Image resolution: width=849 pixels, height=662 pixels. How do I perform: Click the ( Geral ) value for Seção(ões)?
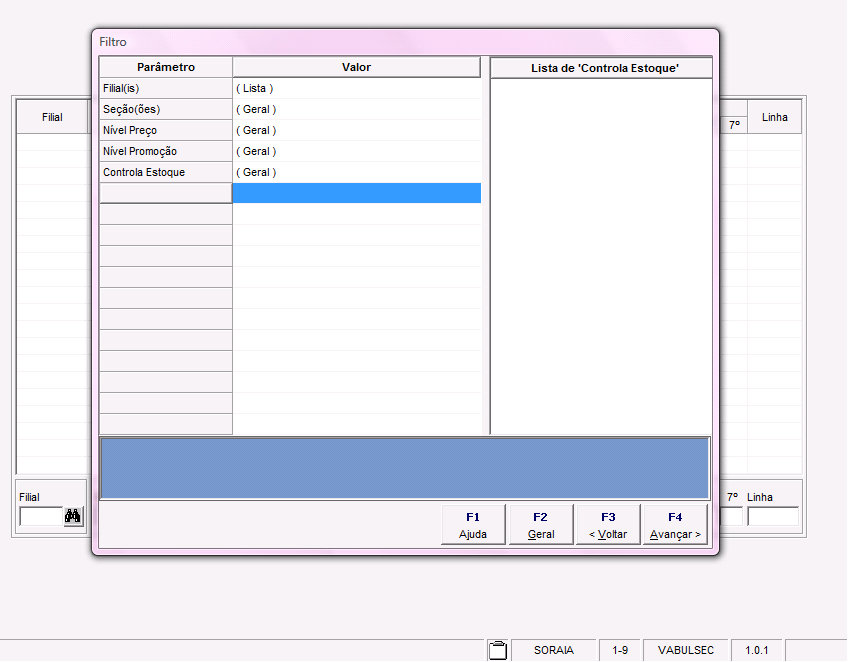(357, 109)
